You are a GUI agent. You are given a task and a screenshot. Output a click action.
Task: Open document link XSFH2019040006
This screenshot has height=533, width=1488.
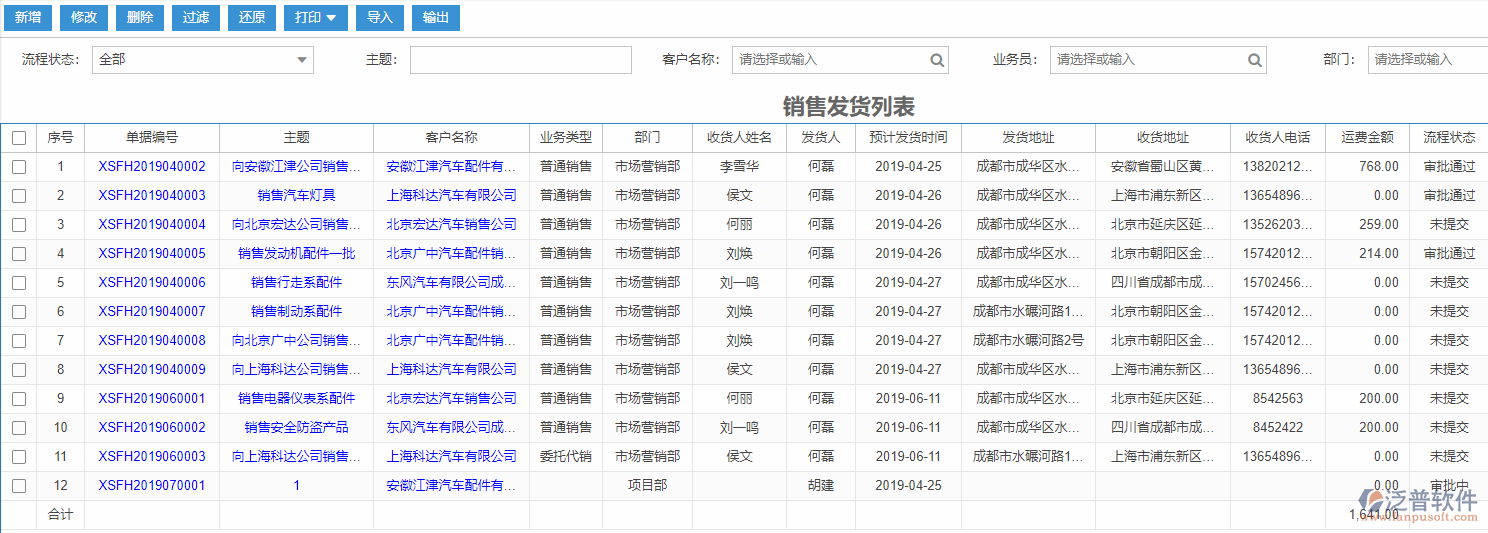click(x=152, y=283)
